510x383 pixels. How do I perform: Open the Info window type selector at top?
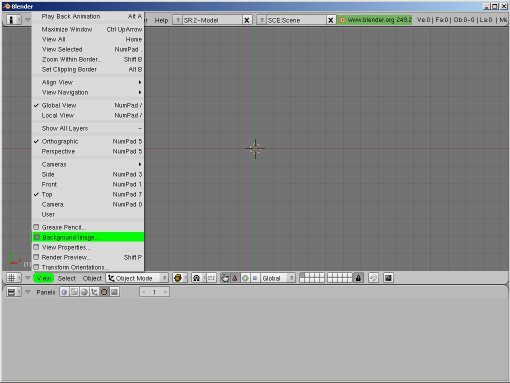coord(14,20)
